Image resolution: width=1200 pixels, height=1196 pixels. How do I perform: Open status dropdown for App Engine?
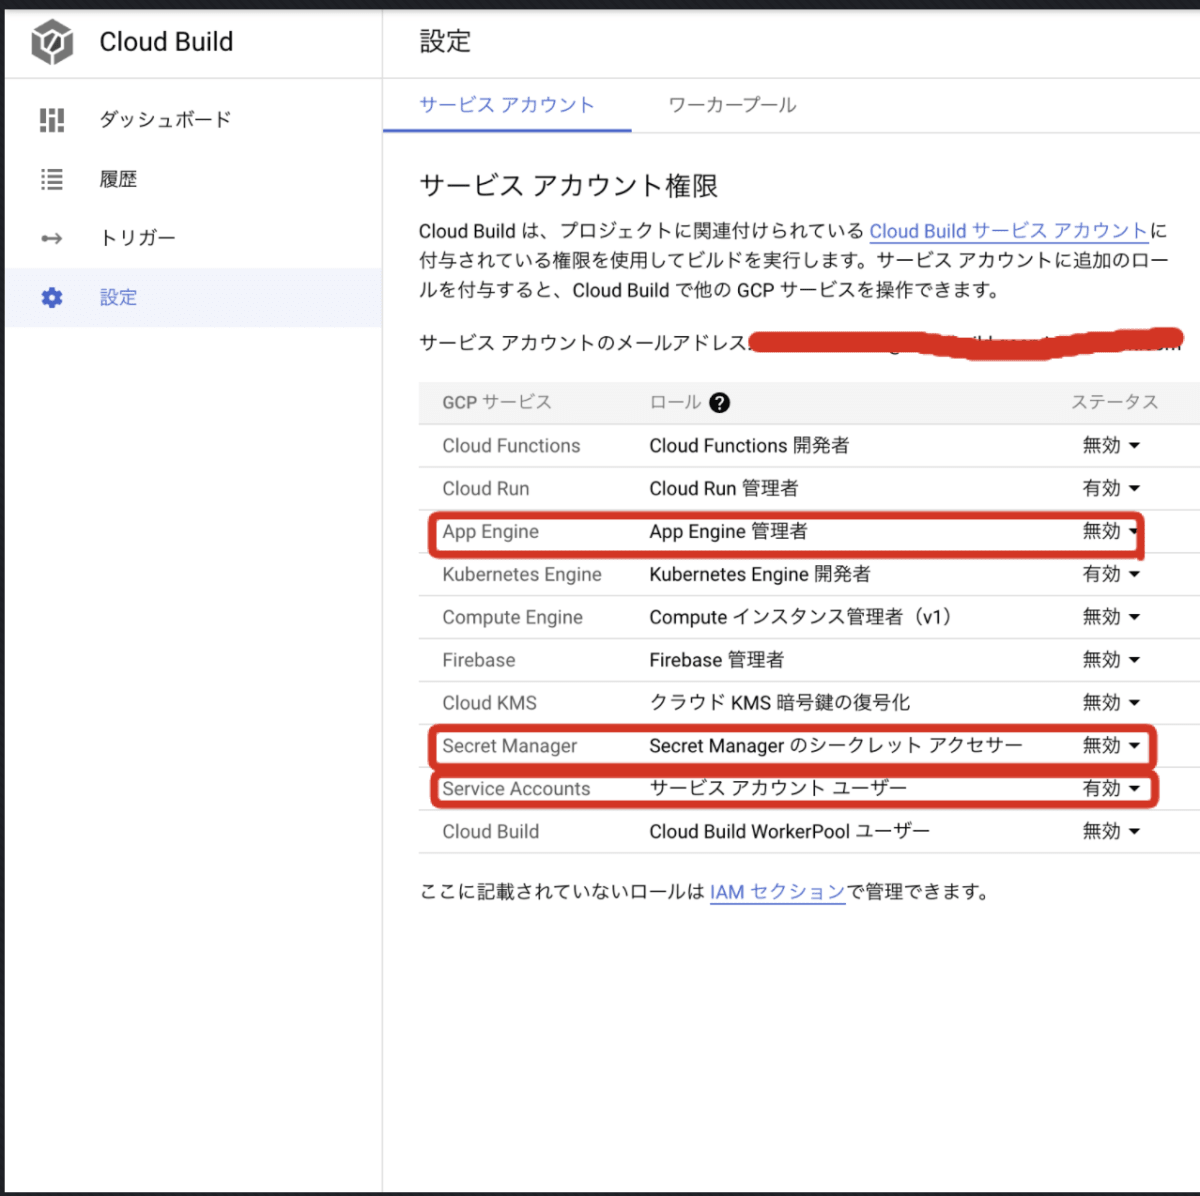coord(1111,531)
